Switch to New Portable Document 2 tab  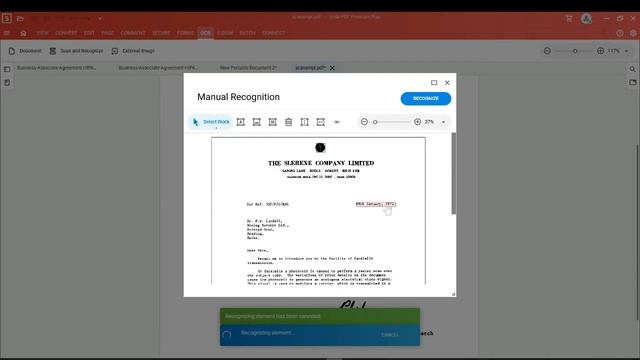point(248,68)
